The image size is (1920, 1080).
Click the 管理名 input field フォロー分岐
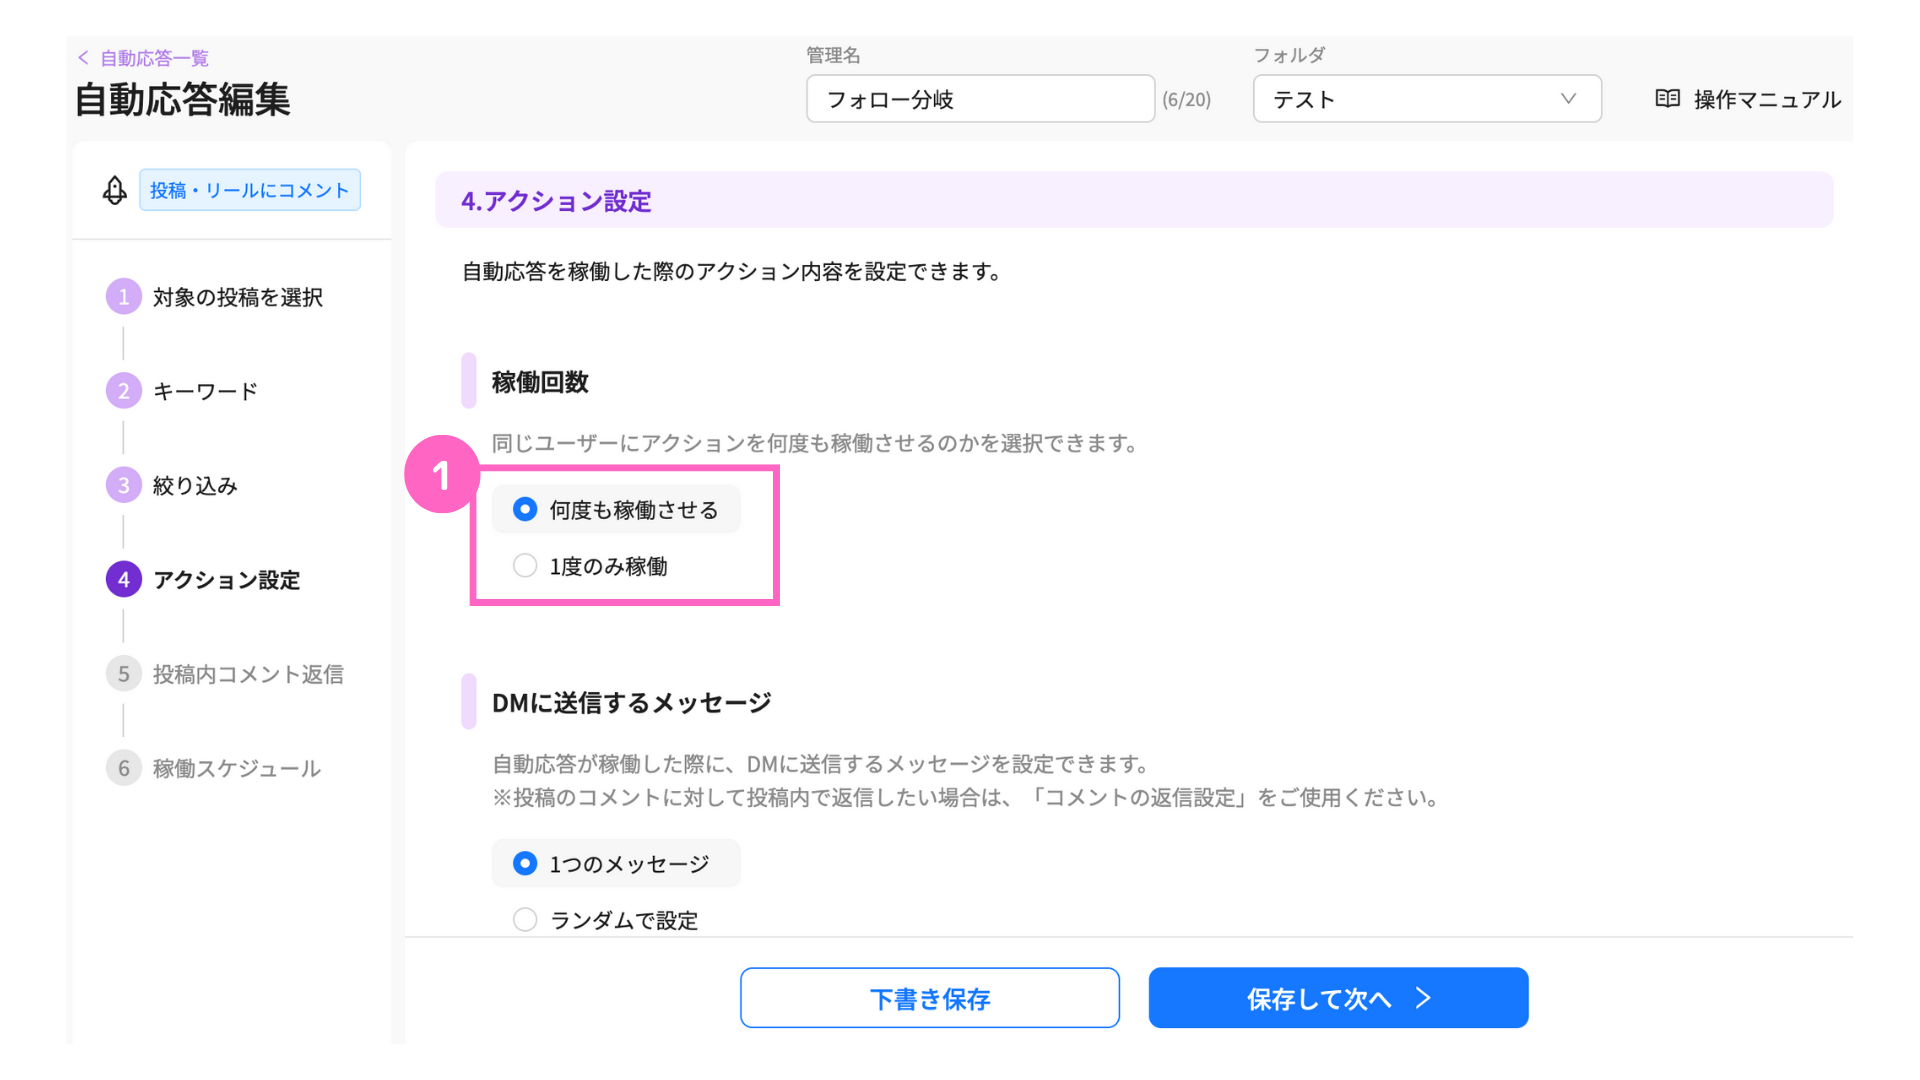[980, 98]
